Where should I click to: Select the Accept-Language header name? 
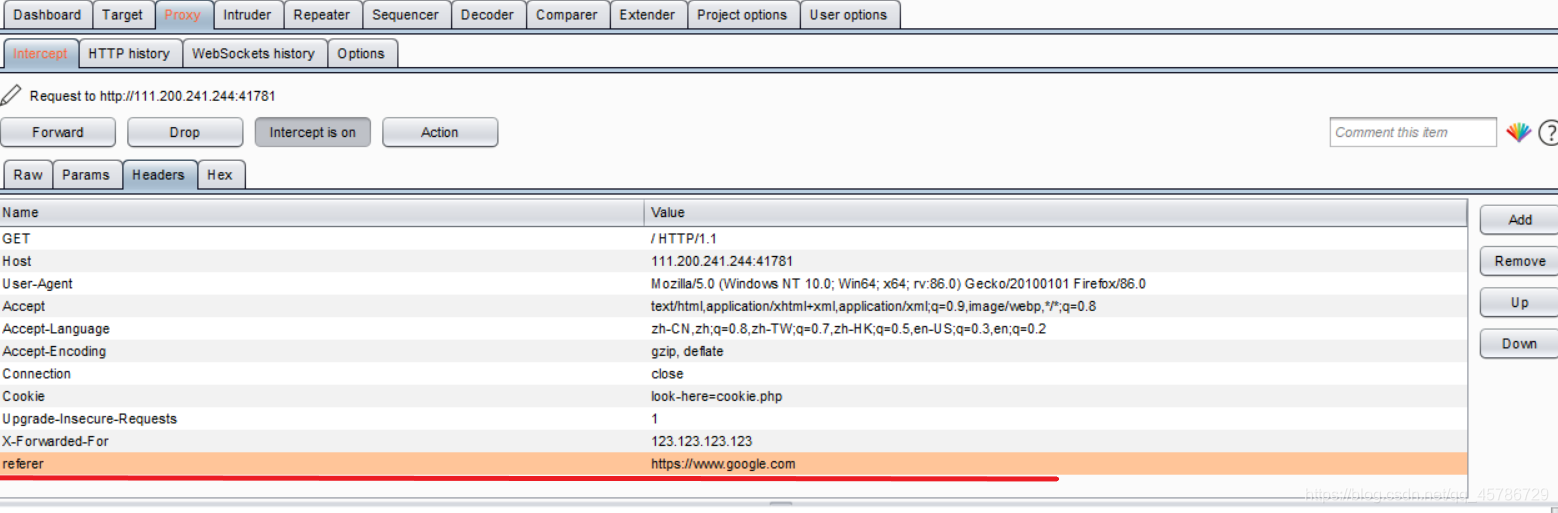[x=56, y=329]
